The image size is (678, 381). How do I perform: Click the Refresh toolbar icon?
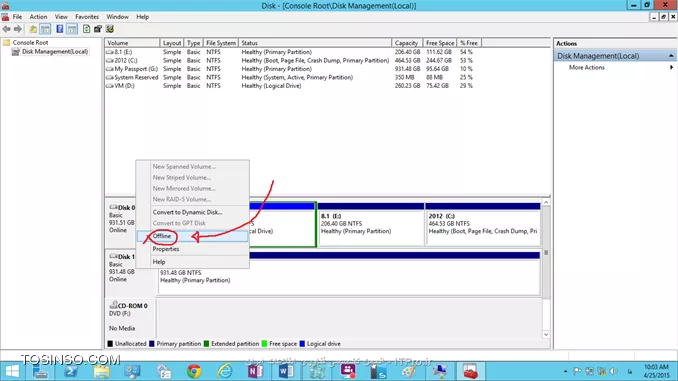tap(86, 29)
